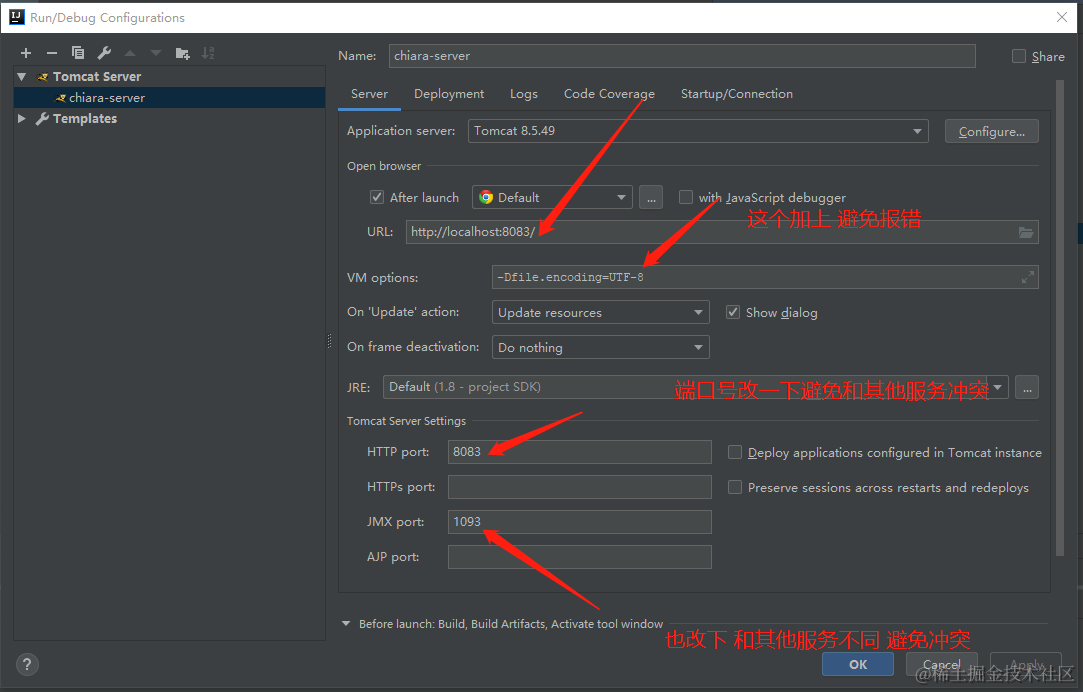This screenshot has height=692, width=1083.
Task: Toggle After launch checkbox
Action: [377, 198]
